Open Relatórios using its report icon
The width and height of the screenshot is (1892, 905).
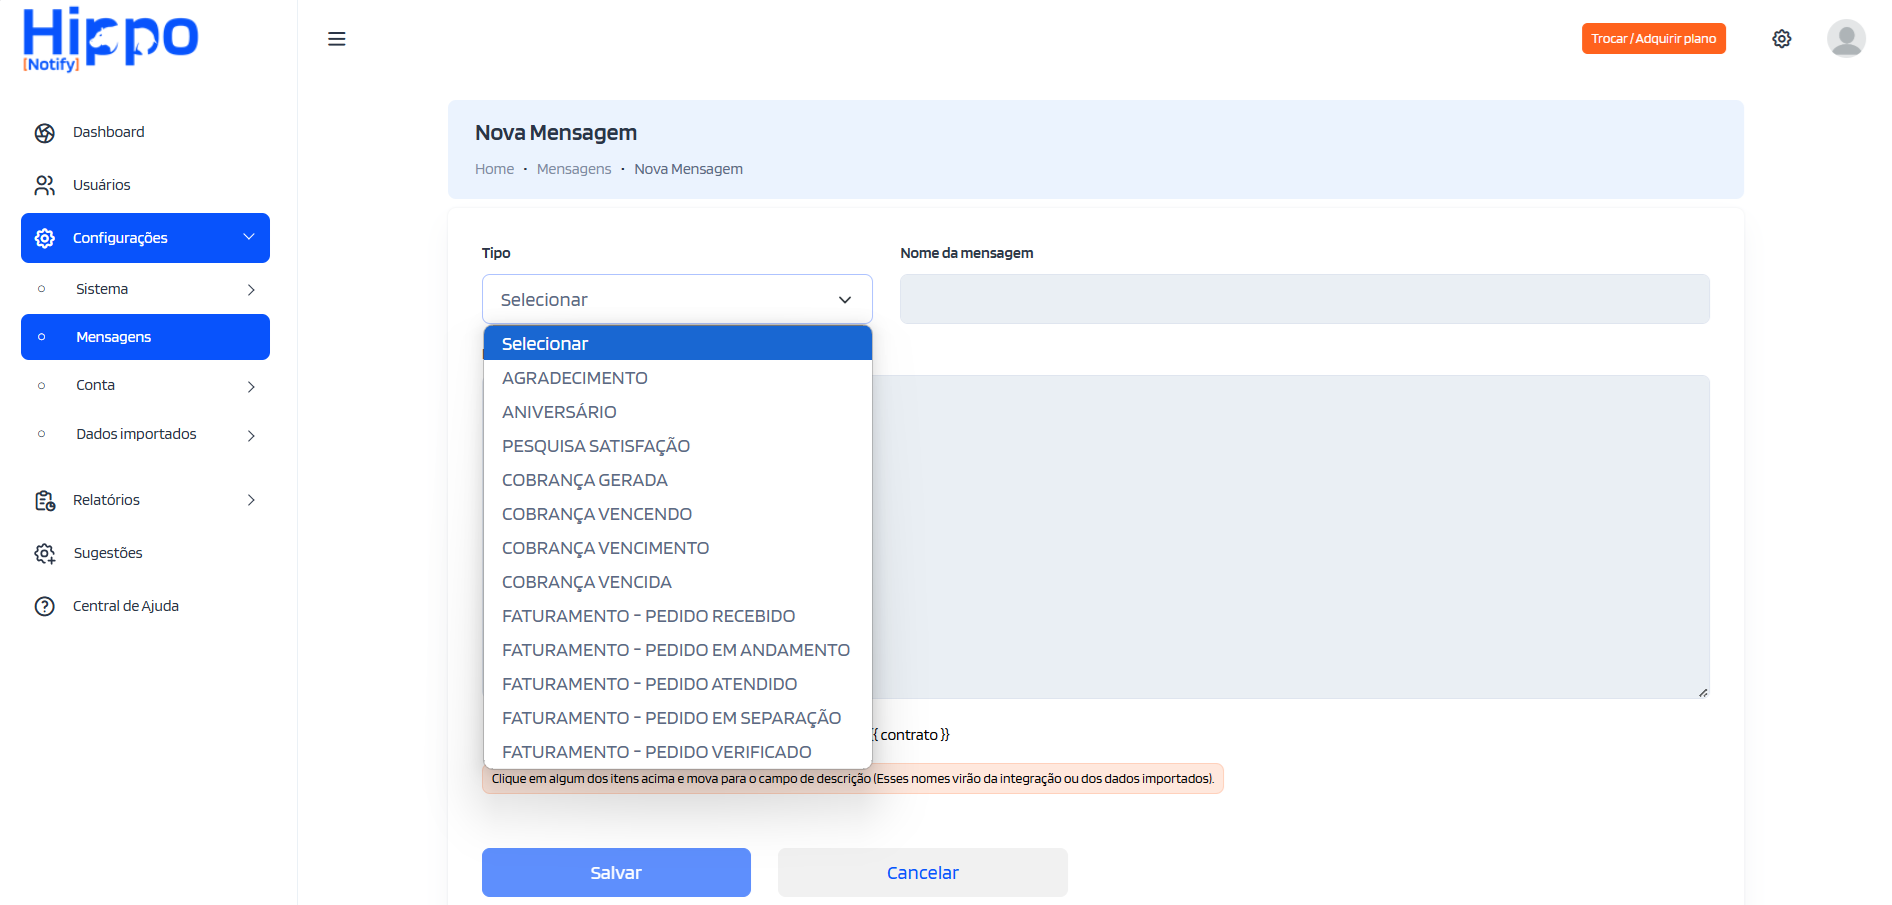pos(44,500)
